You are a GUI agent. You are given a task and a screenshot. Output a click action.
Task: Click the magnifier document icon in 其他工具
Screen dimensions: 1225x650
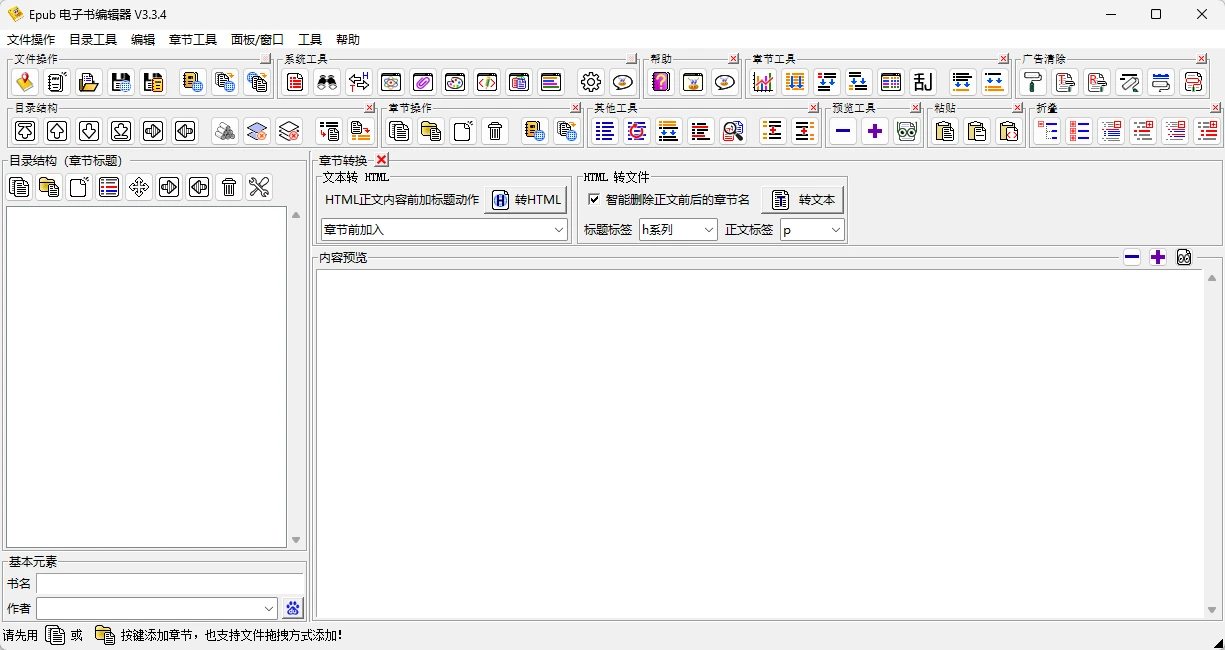(733, 131)
